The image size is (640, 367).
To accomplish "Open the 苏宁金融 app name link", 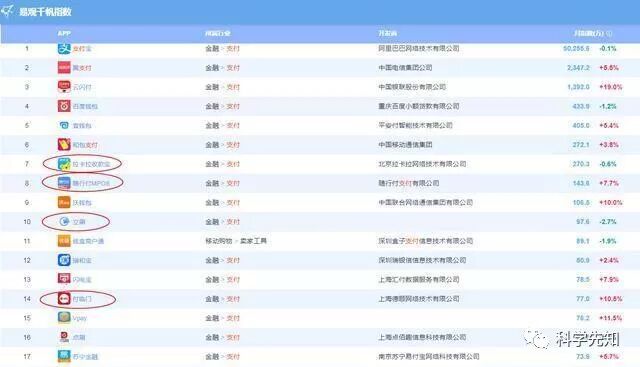I will click(85, 357).
